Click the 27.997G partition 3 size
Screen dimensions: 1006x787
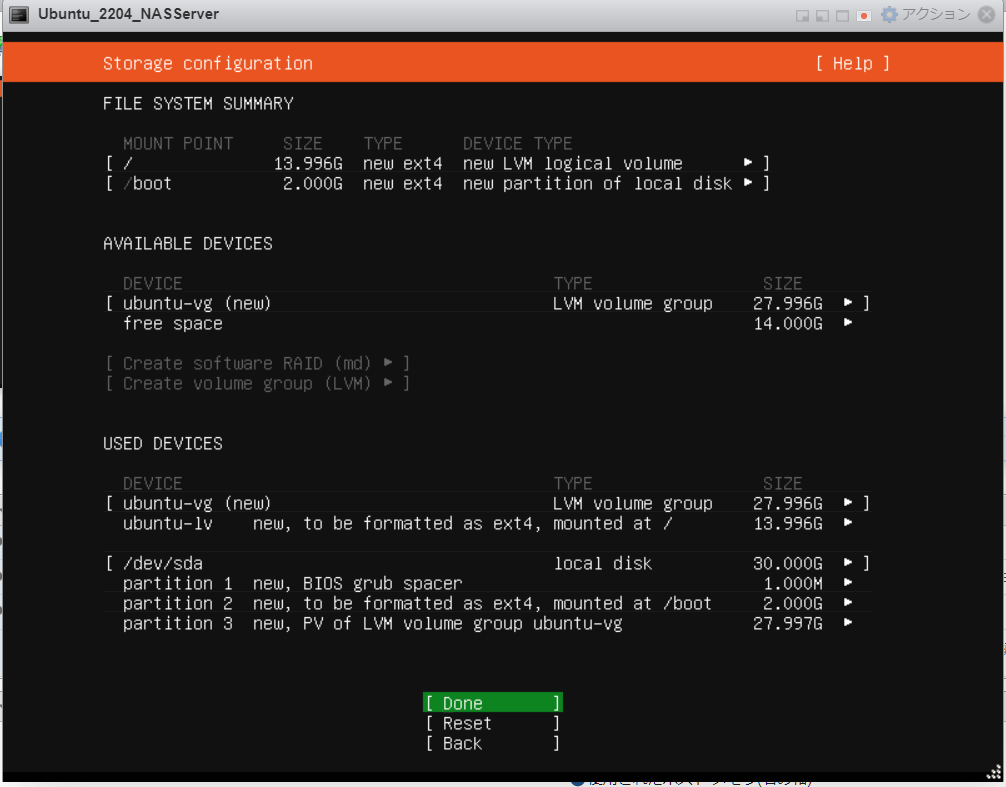[x=788, y=623]
